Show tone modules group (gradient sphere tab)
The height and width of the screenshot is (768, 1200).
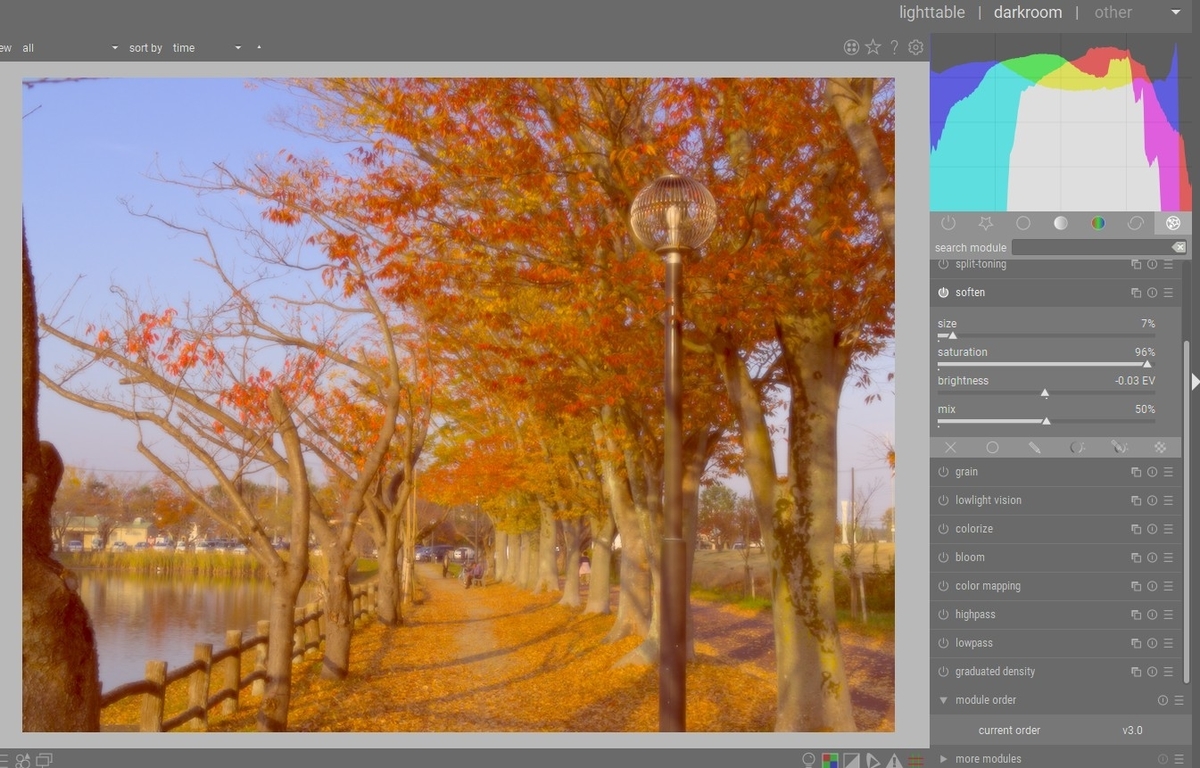click(1060, 223)
